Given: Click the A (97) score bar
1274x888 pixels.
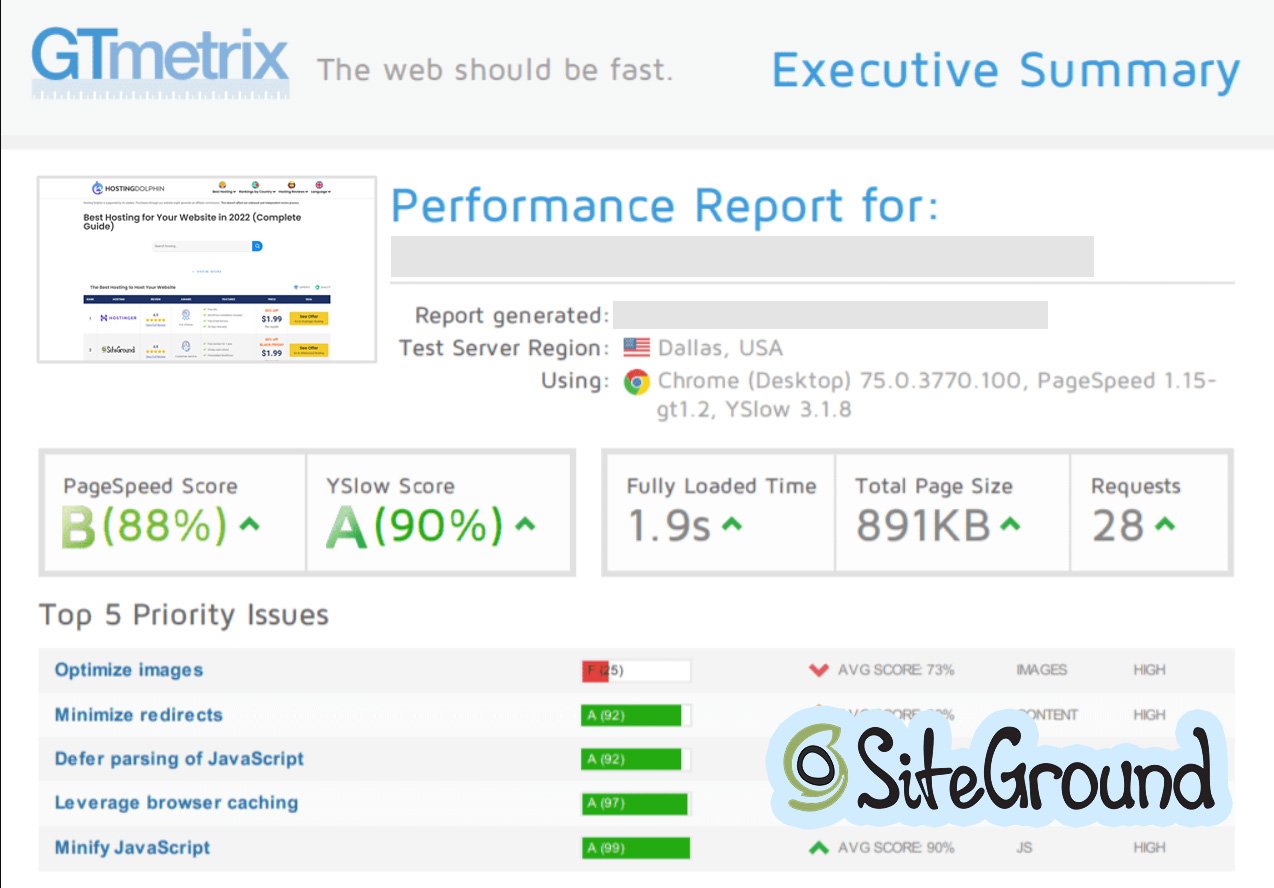Looking at the screenshot, I should (x=636, y=803).
